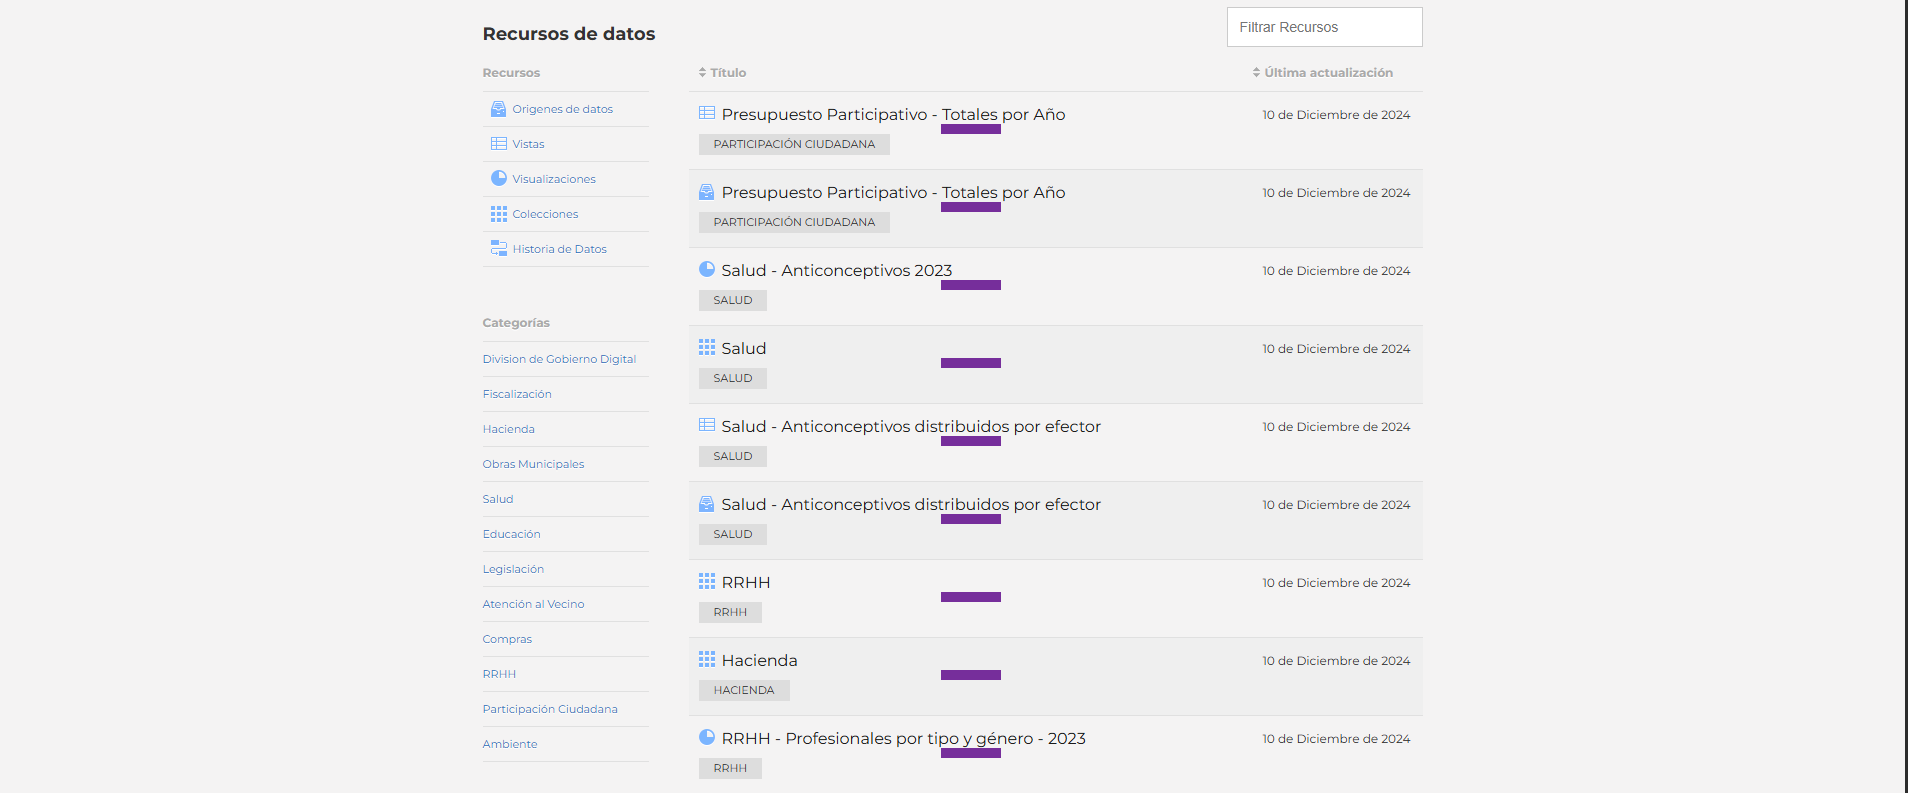Click SALUD tag under Salud - Anticonceptivos 2023

(x=733, y=300)
